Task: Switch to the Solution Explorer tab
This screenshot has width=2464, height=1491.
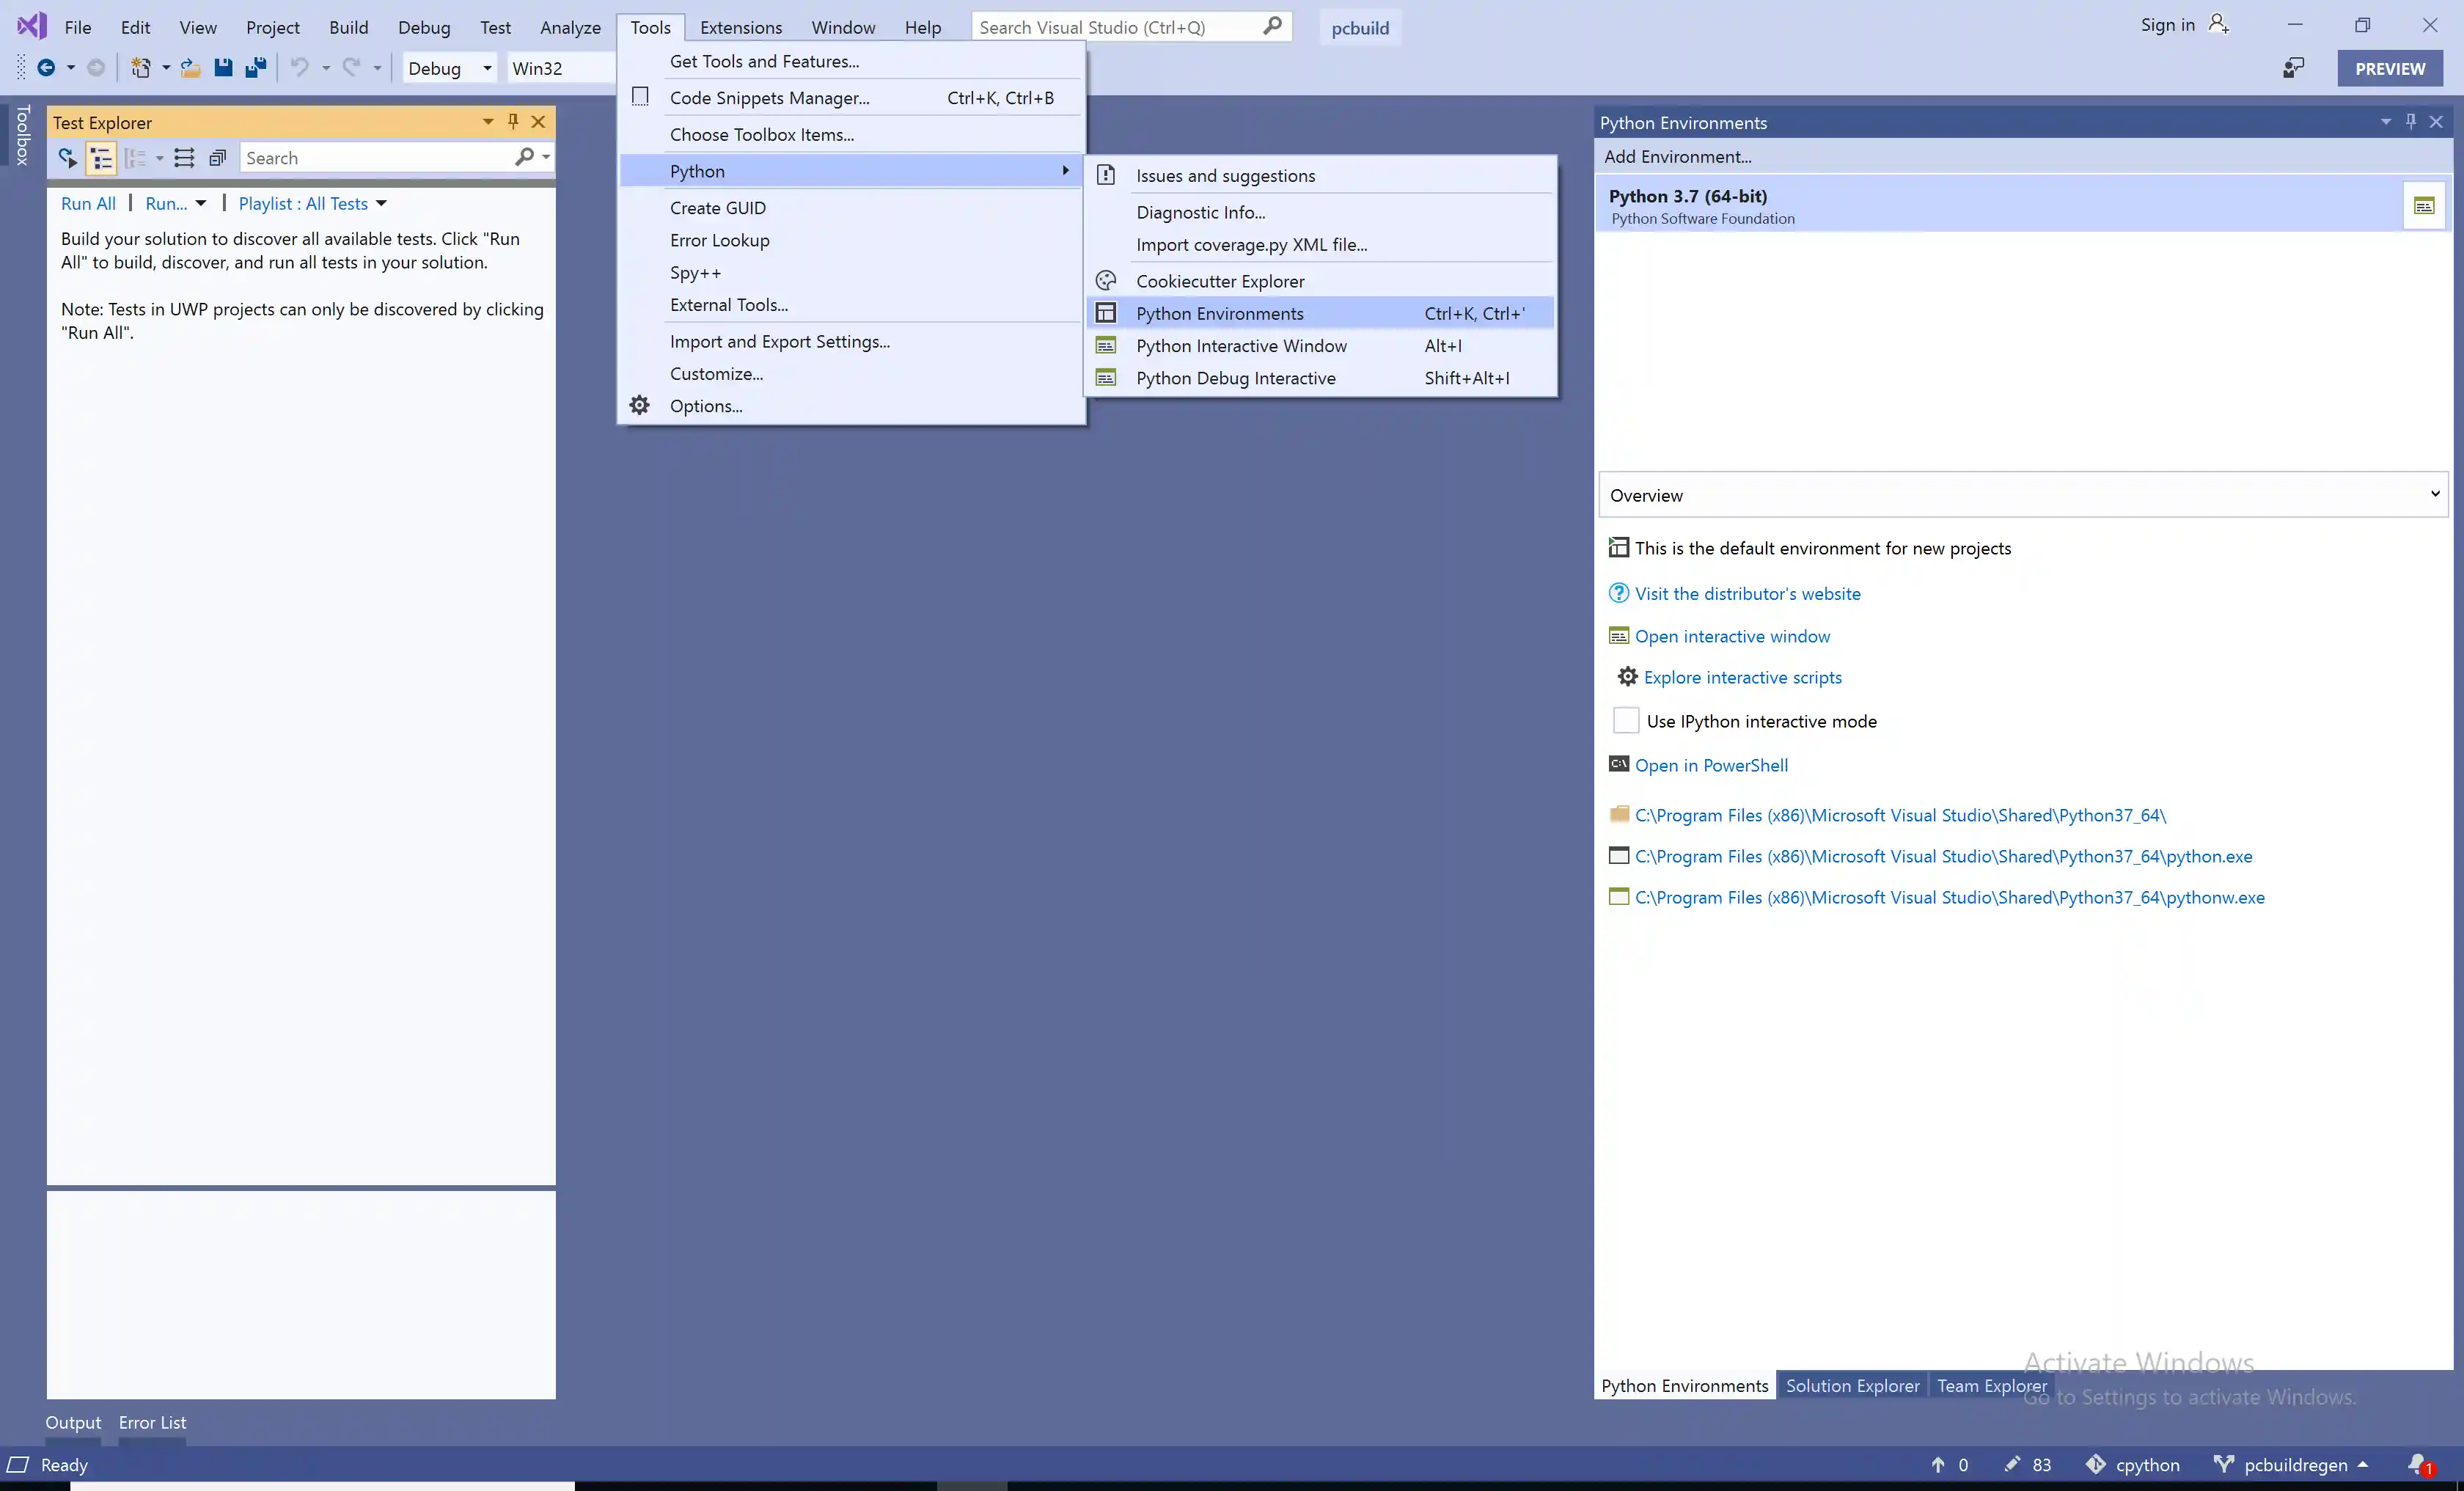Action: tap(1852, 1385)
